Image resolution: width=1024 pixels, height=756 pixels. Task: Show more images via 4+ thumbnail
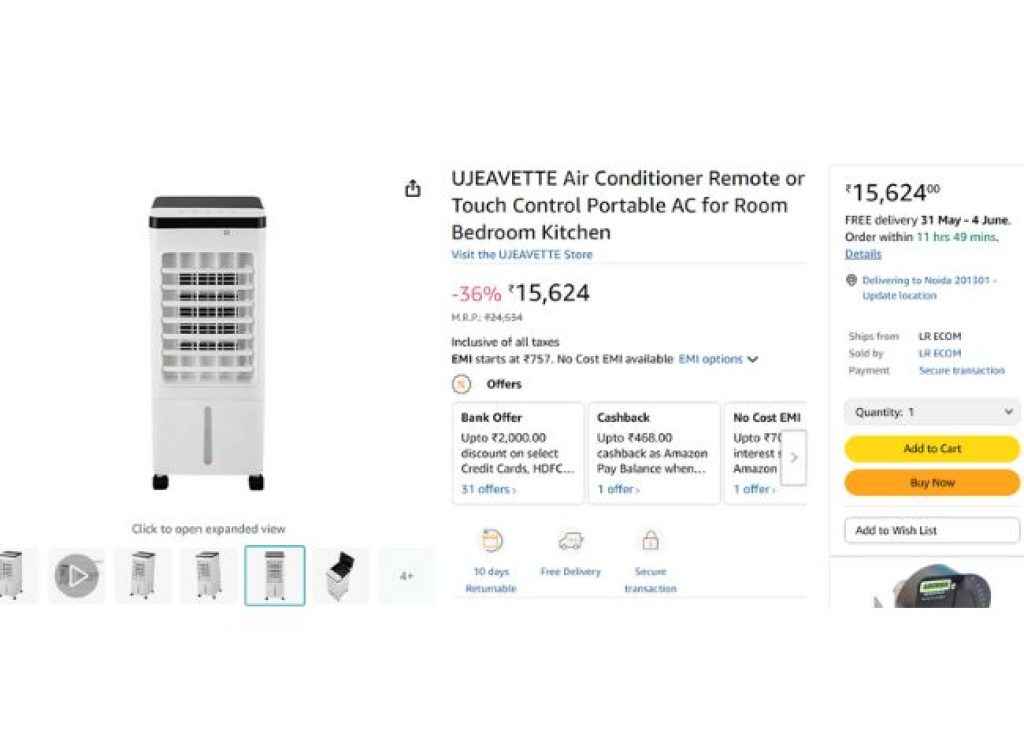[x=406, y=576]
